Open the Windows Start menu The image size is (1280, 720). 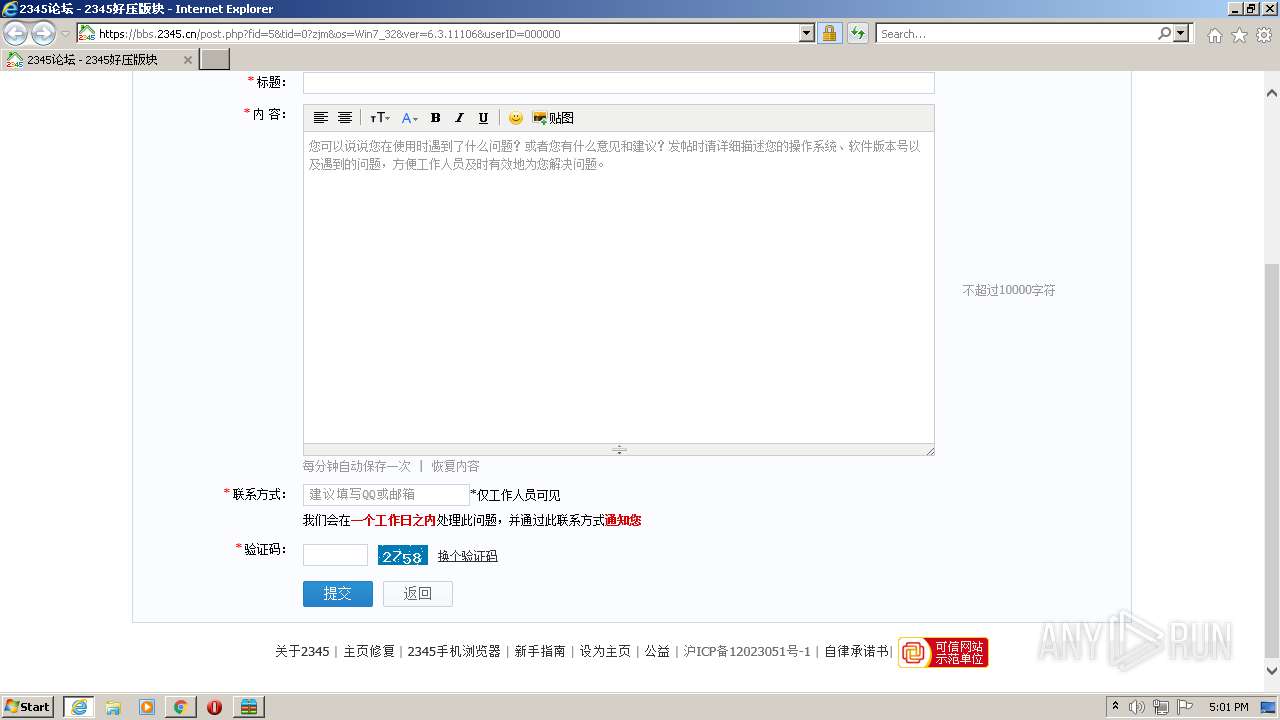(28, 707)
